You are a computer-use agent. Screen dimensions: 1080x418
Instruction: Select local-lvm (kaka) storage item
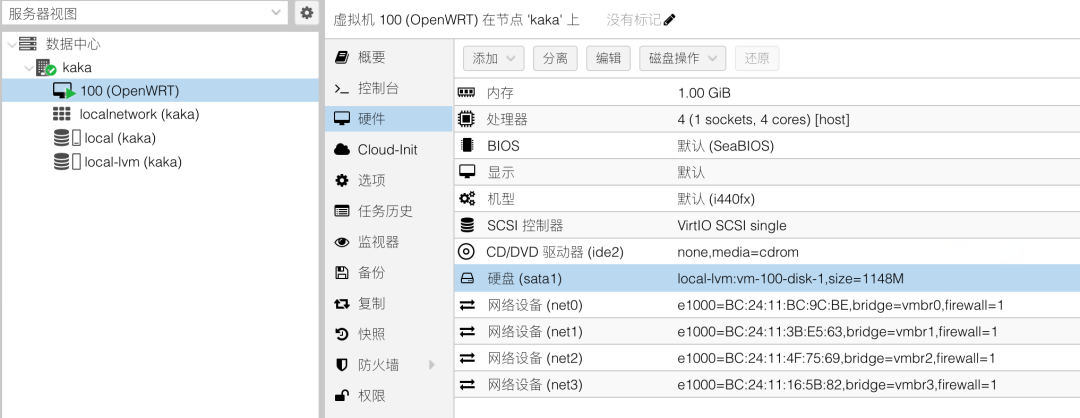(x=160, y=162)
